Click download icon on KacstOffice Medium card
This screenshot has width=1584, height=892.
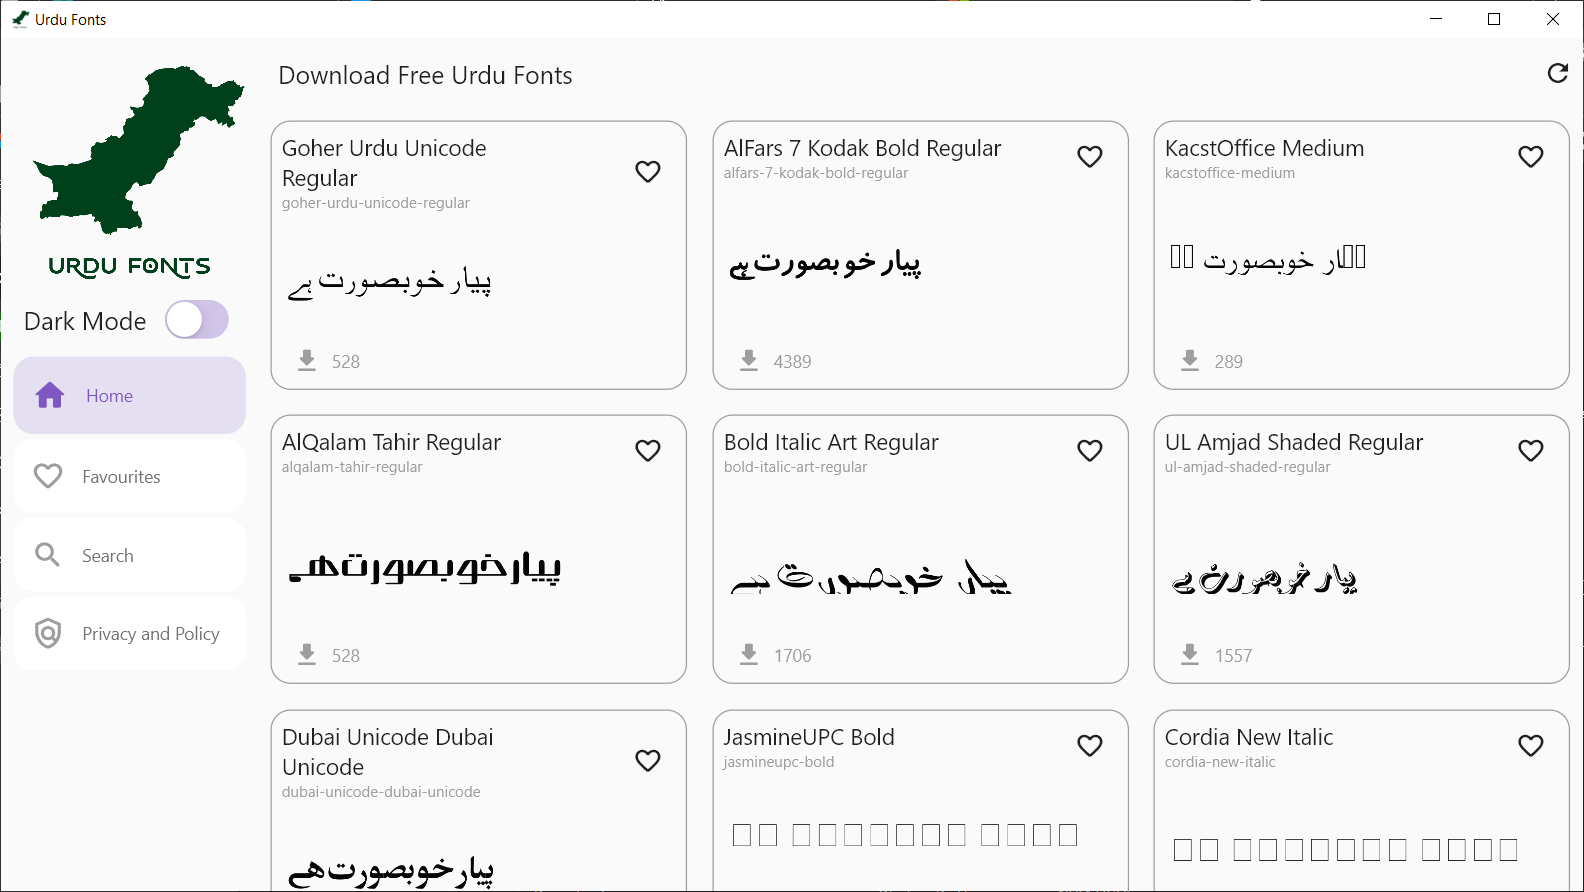click(1190, 360)
